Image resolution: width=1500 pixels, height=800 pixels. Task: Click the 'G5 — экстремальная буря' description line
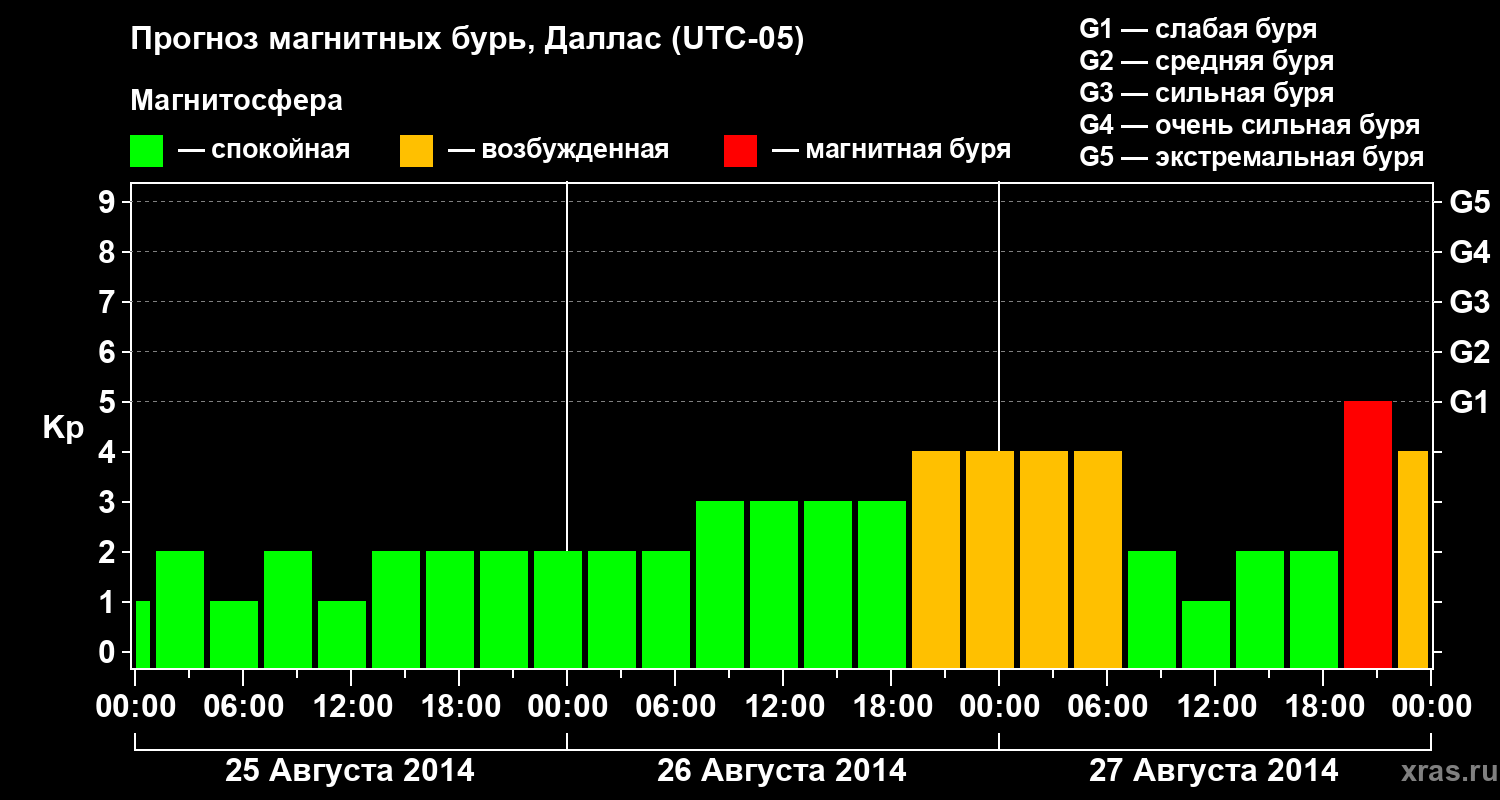tap(1251, 157)
